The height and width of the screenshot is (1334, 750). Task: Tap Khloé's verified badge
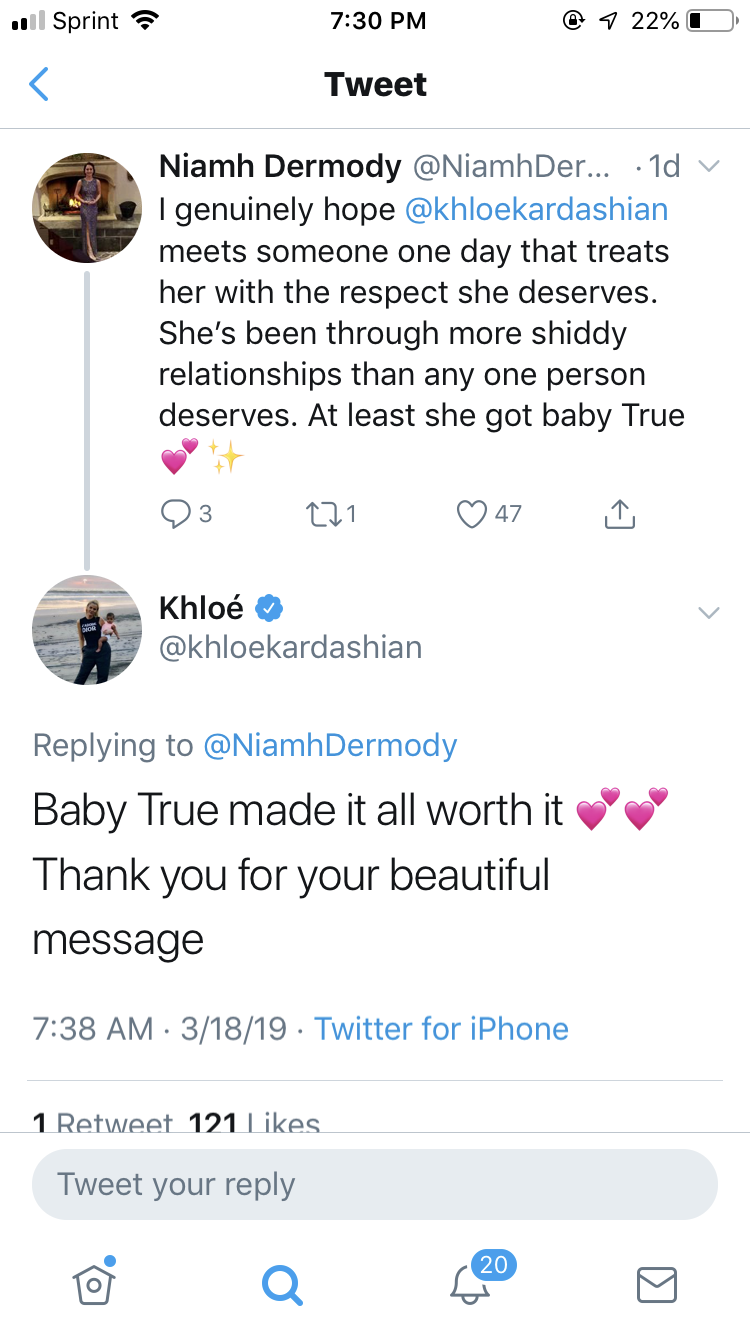[270, 607]
